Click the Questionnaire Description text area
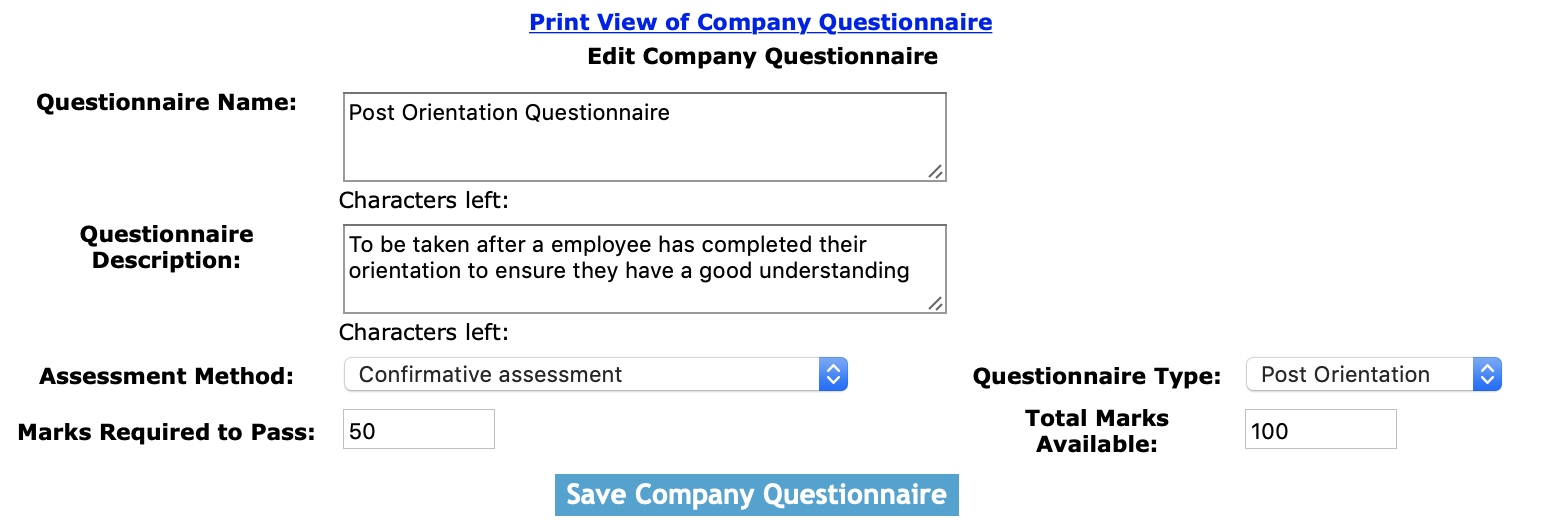This screenshot has width=1558, height=528. (x=644, y=269)
